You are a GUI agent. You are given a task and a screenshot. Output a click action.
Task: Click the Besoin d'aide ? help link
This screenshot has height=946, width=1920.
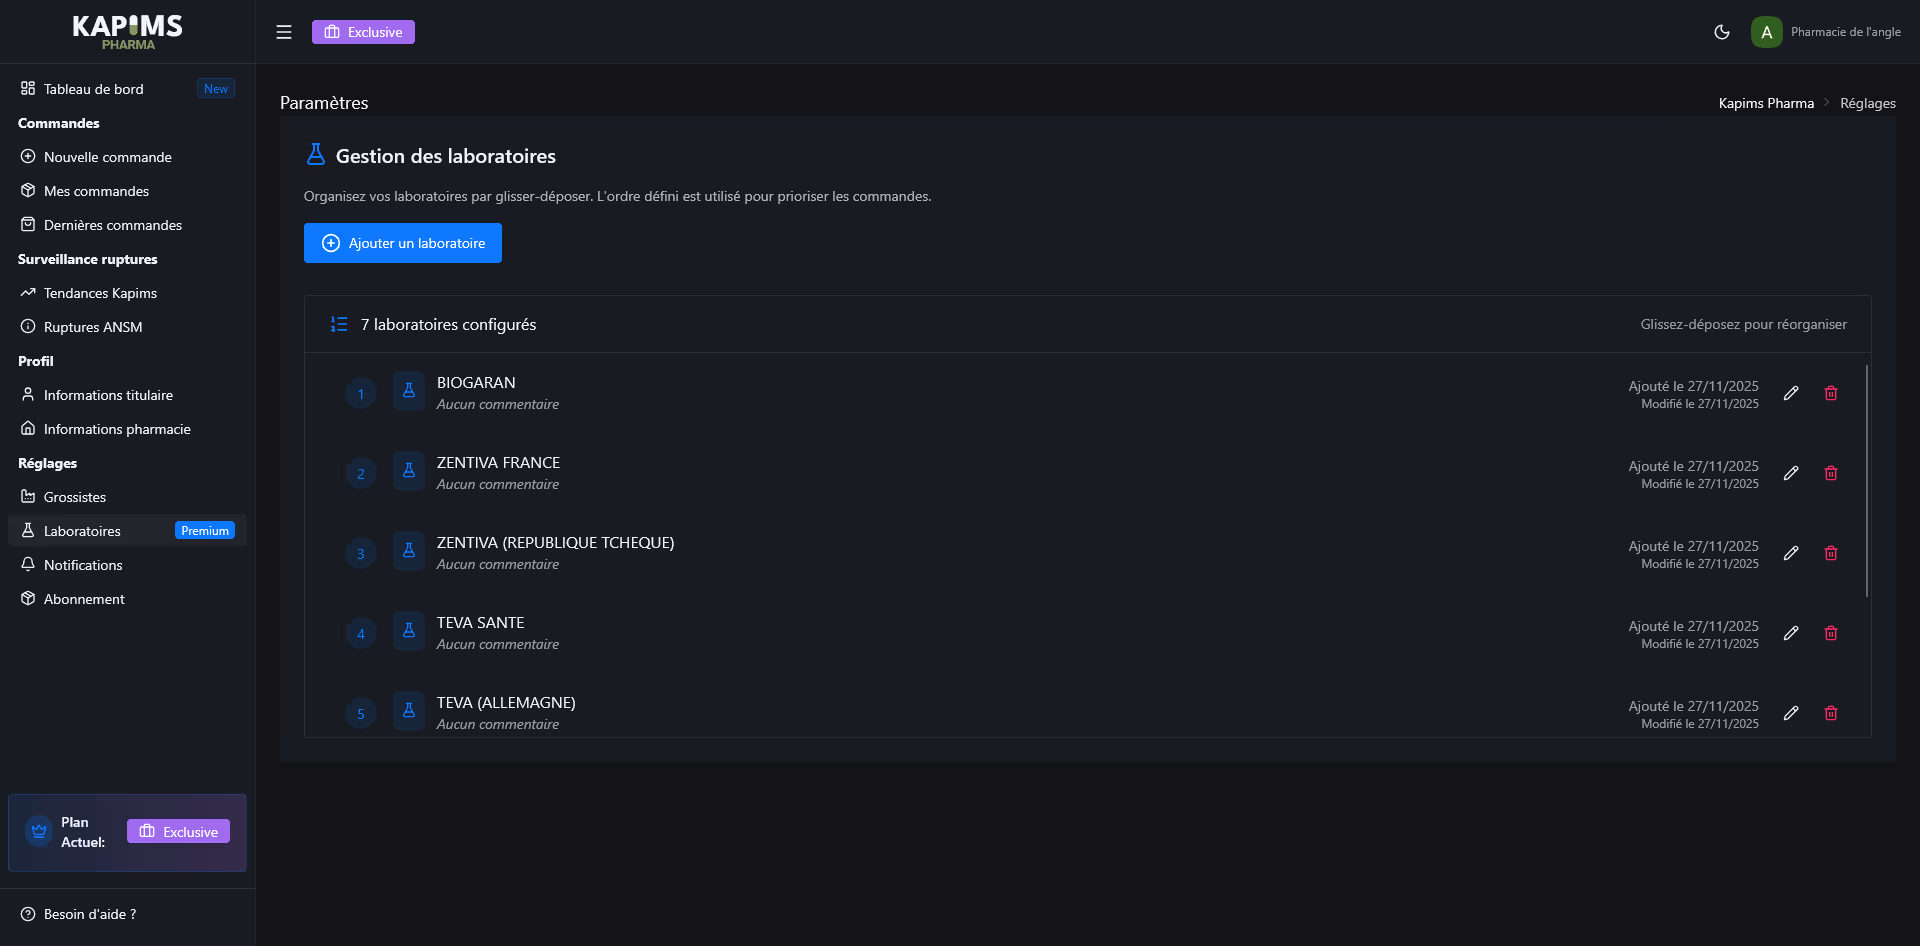(x=90, y=914)
